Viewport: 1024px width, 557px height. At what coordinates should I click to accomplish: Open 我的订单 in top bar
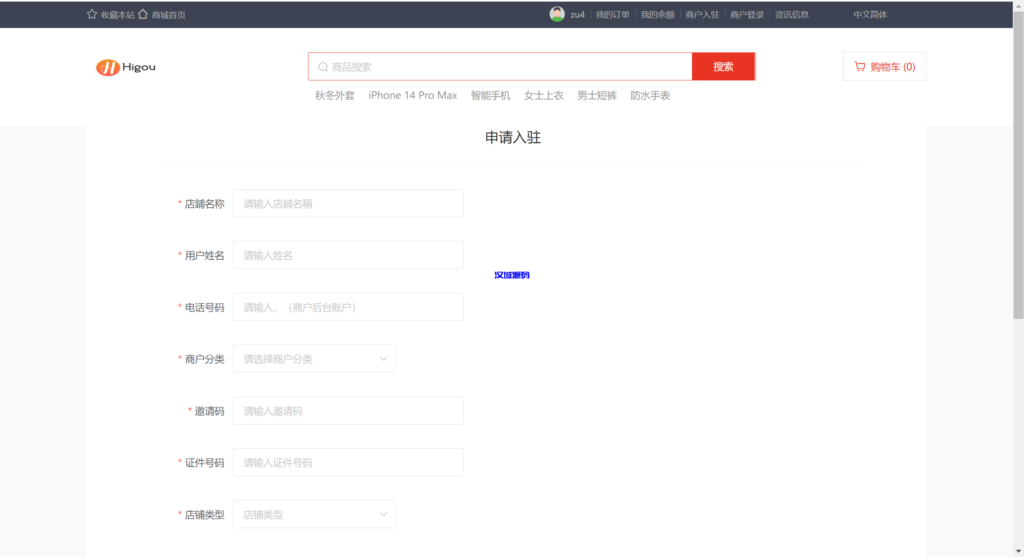(613, 14)
